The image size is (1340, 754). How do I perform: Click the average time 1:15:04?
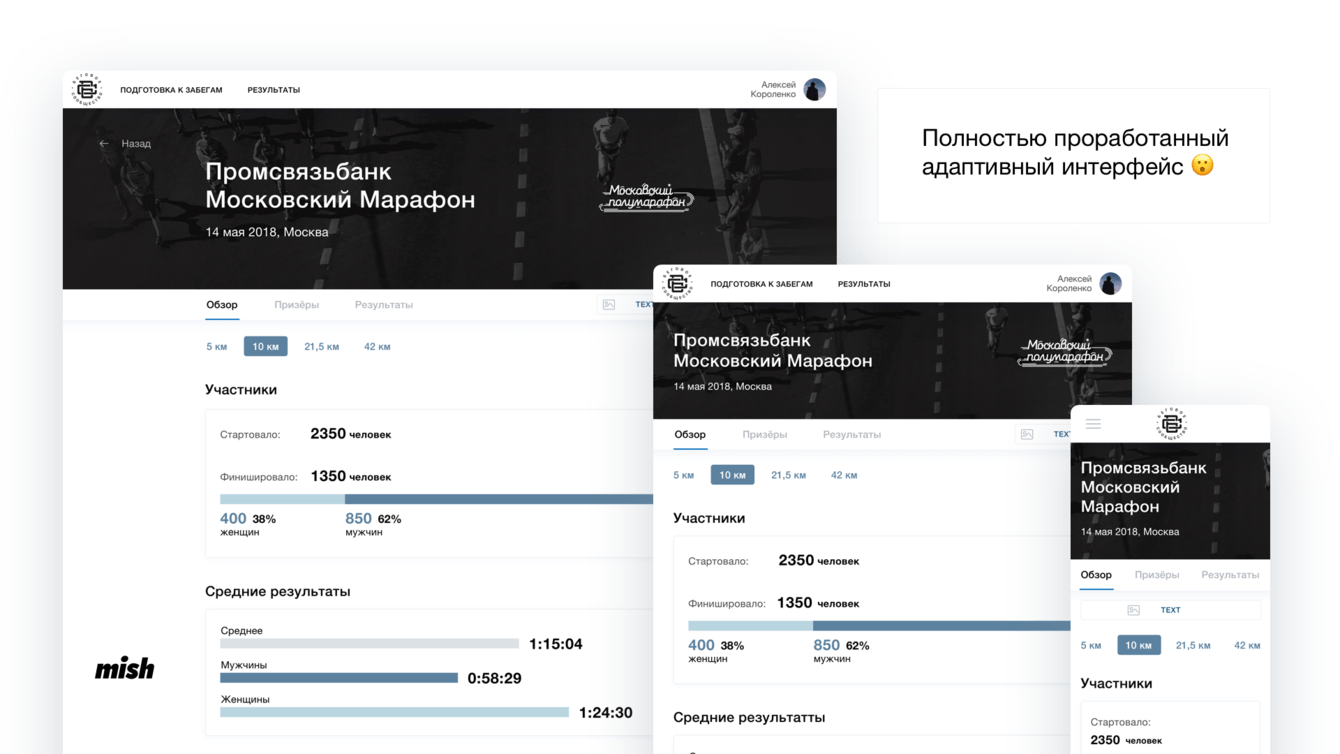(556, 644)
